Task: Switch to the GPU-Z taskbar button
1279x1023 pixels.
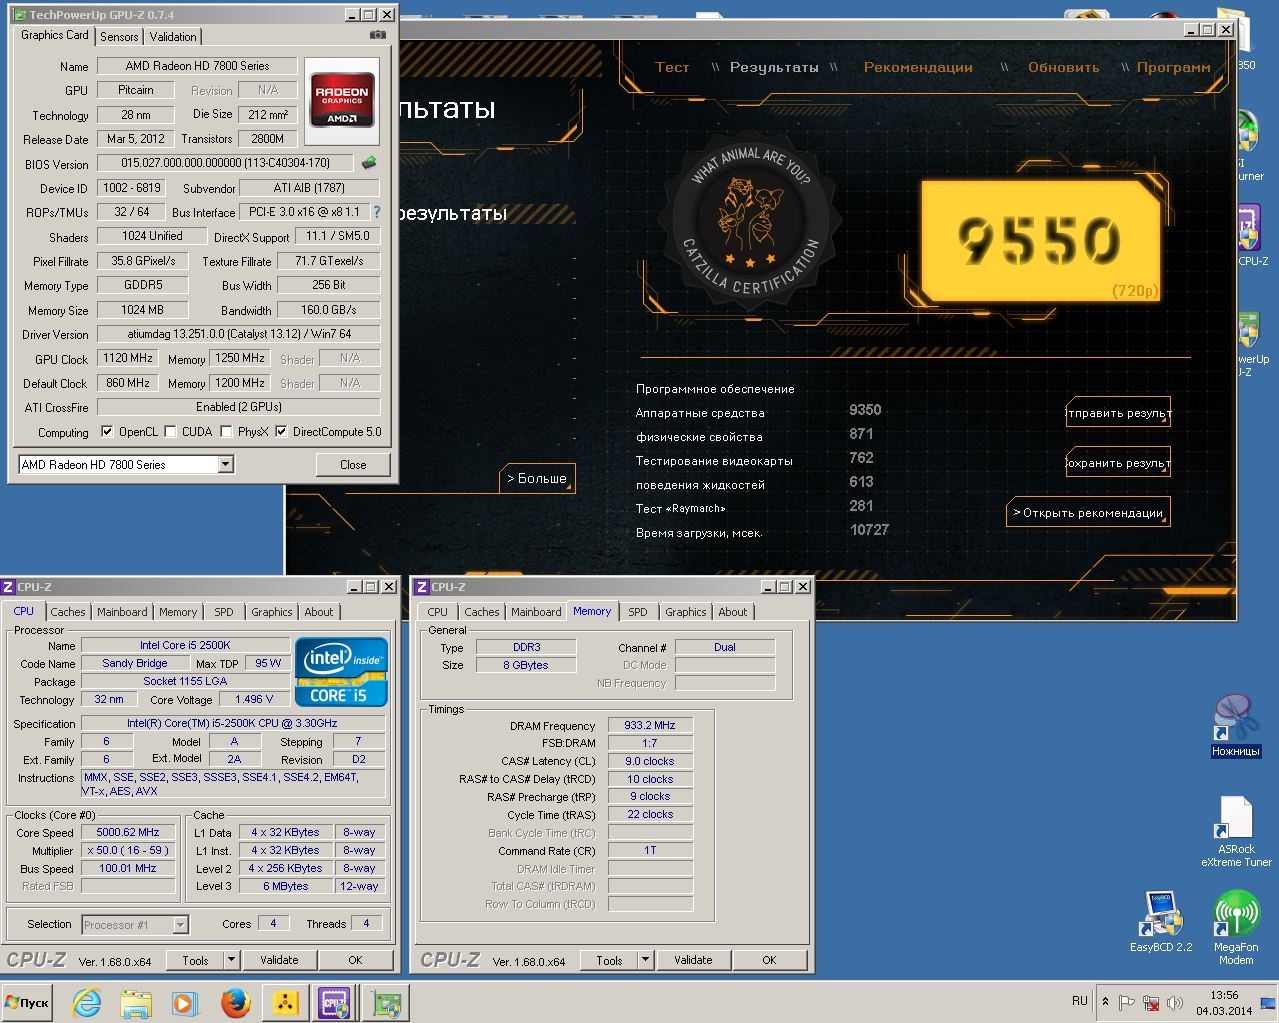Action: click(386, 1002)
